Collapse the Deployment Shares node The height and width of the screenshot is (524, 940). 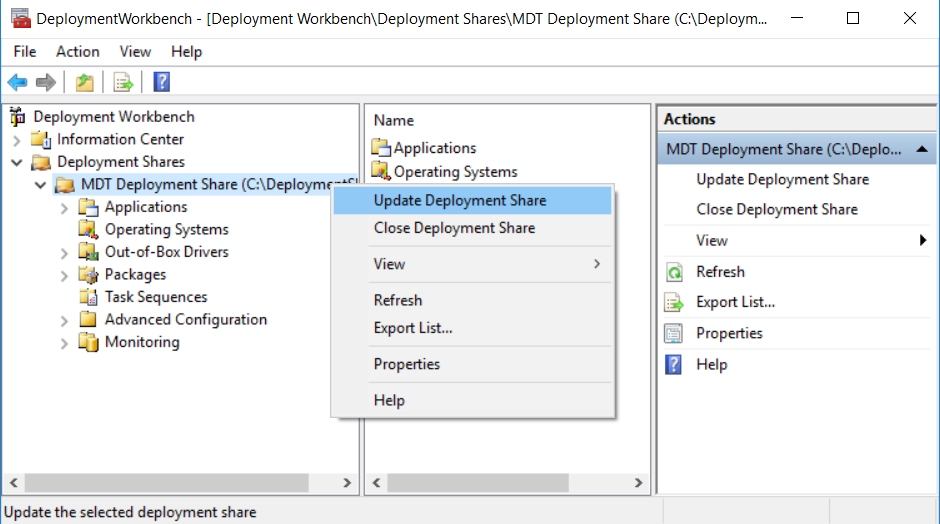17,162
